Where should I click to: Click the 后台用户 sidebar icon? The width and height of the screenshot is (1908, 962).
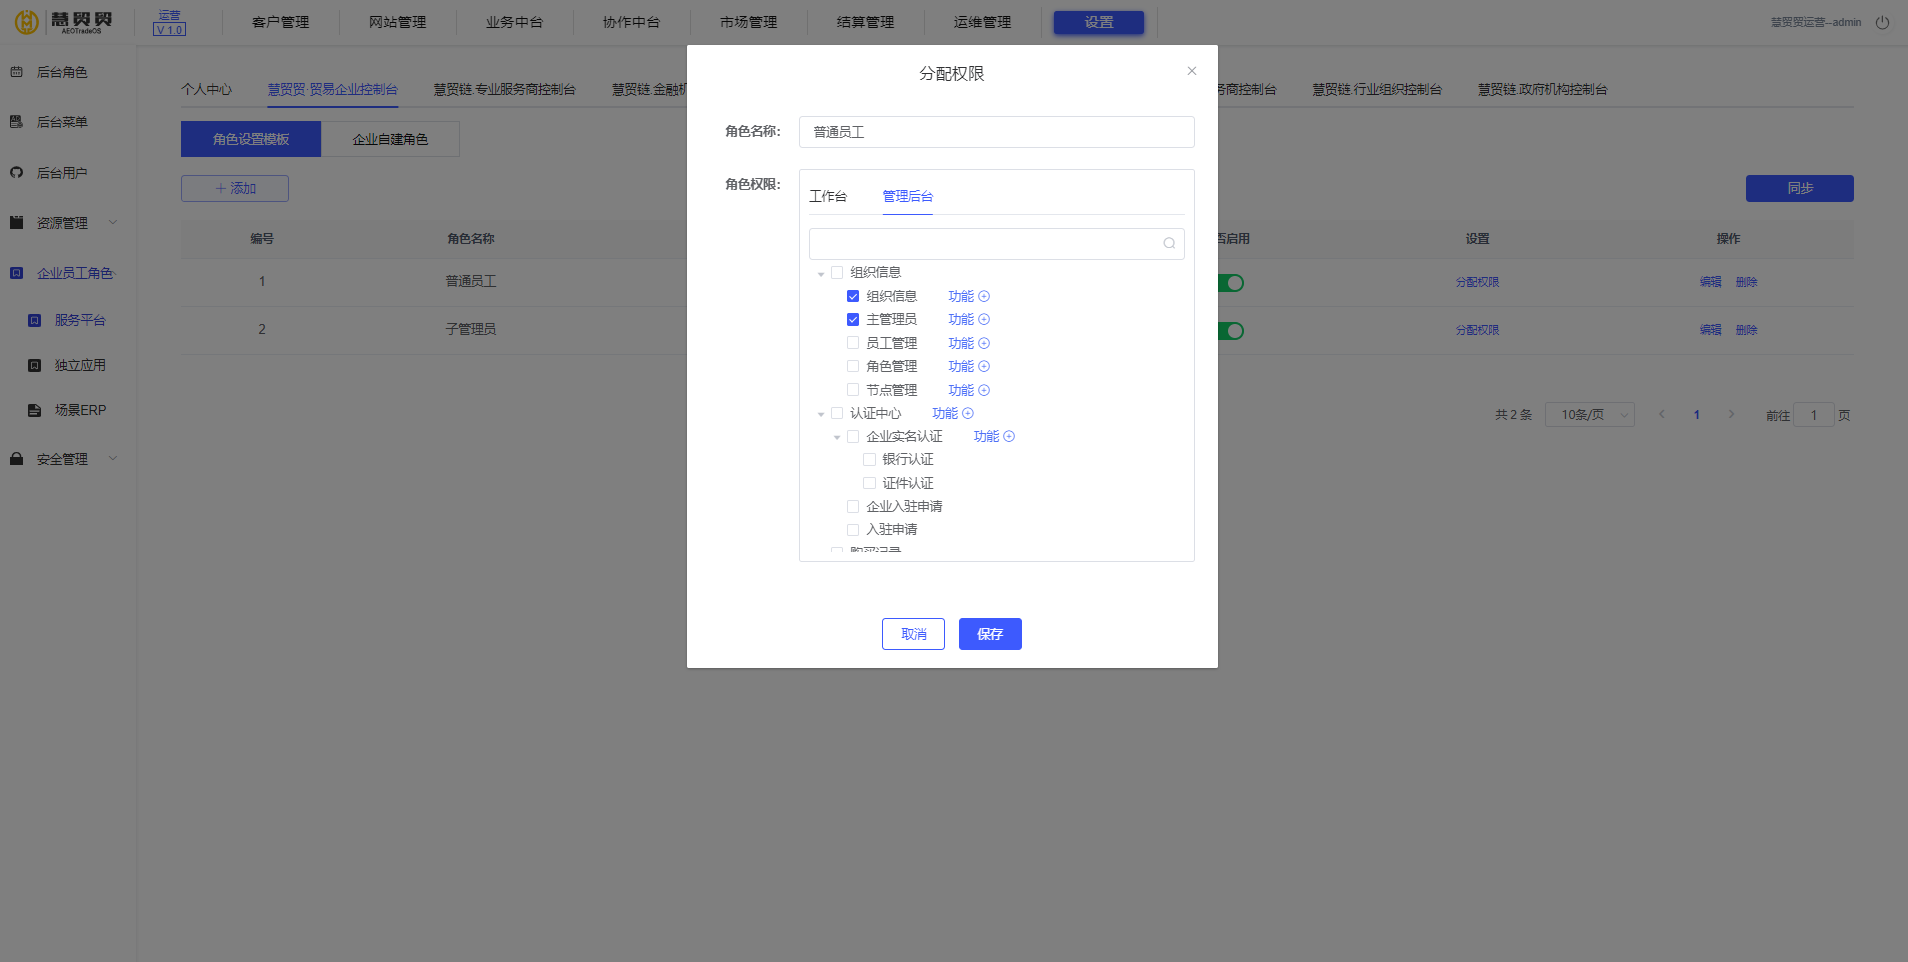pyautogui.click(x=16, y=173)
